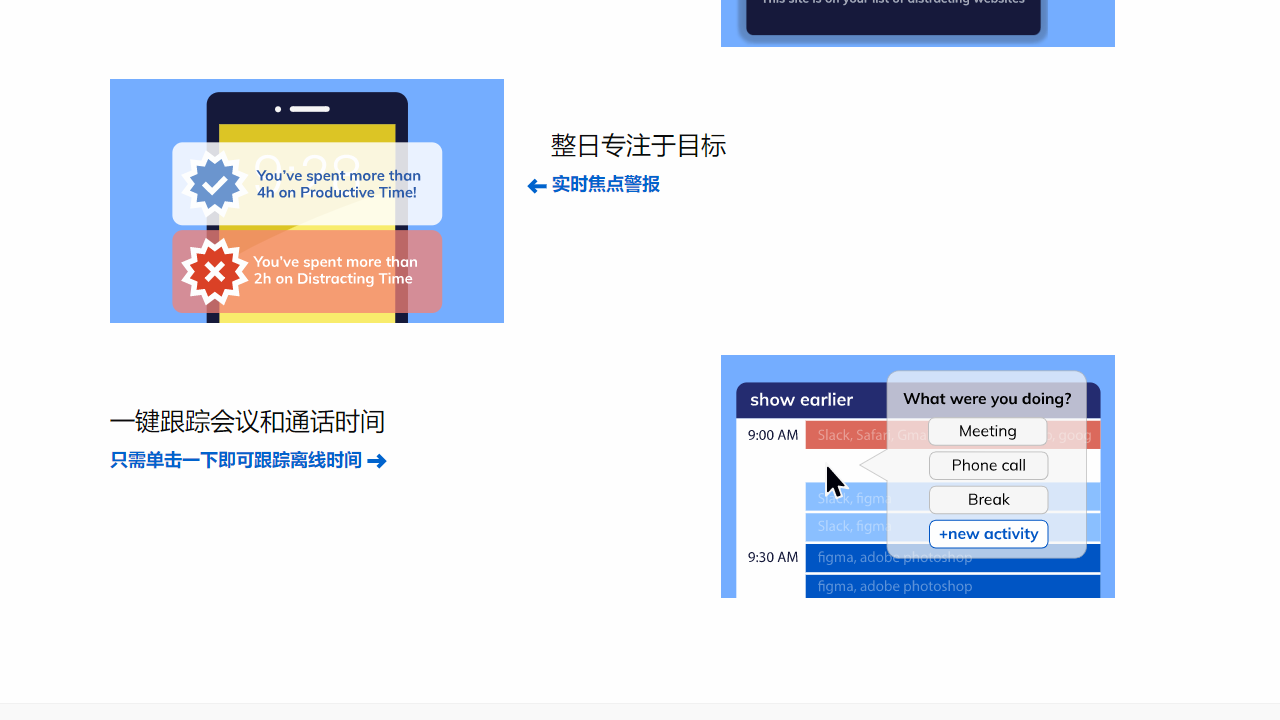1280x720 pixels.
Task: Click the red X badge icon
Action: coord(215,271)
